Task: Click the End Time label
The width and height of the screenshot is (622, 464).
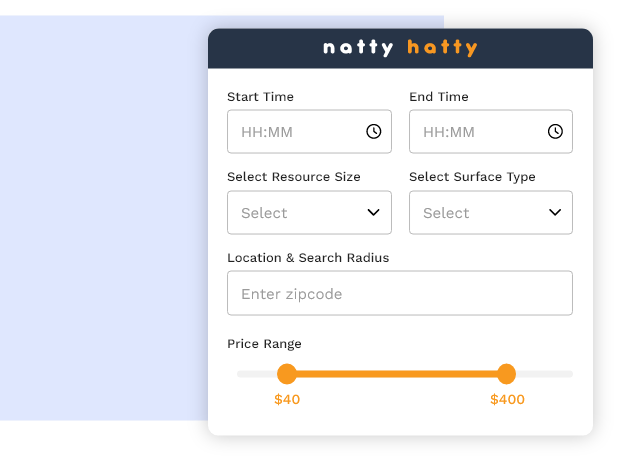Action: (x=439, y=97)
